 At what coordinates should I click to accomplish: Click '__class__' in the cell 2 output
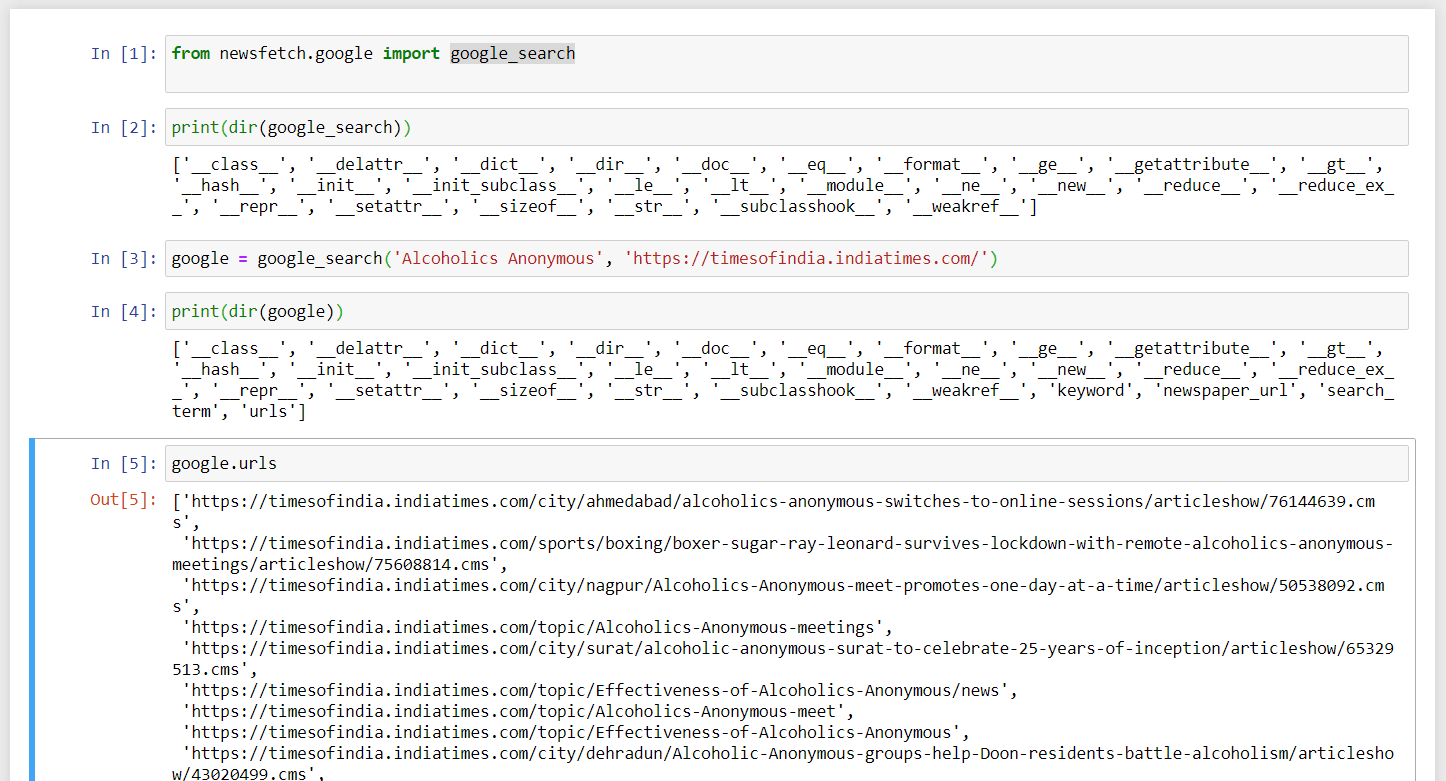(x=234, y=164)
